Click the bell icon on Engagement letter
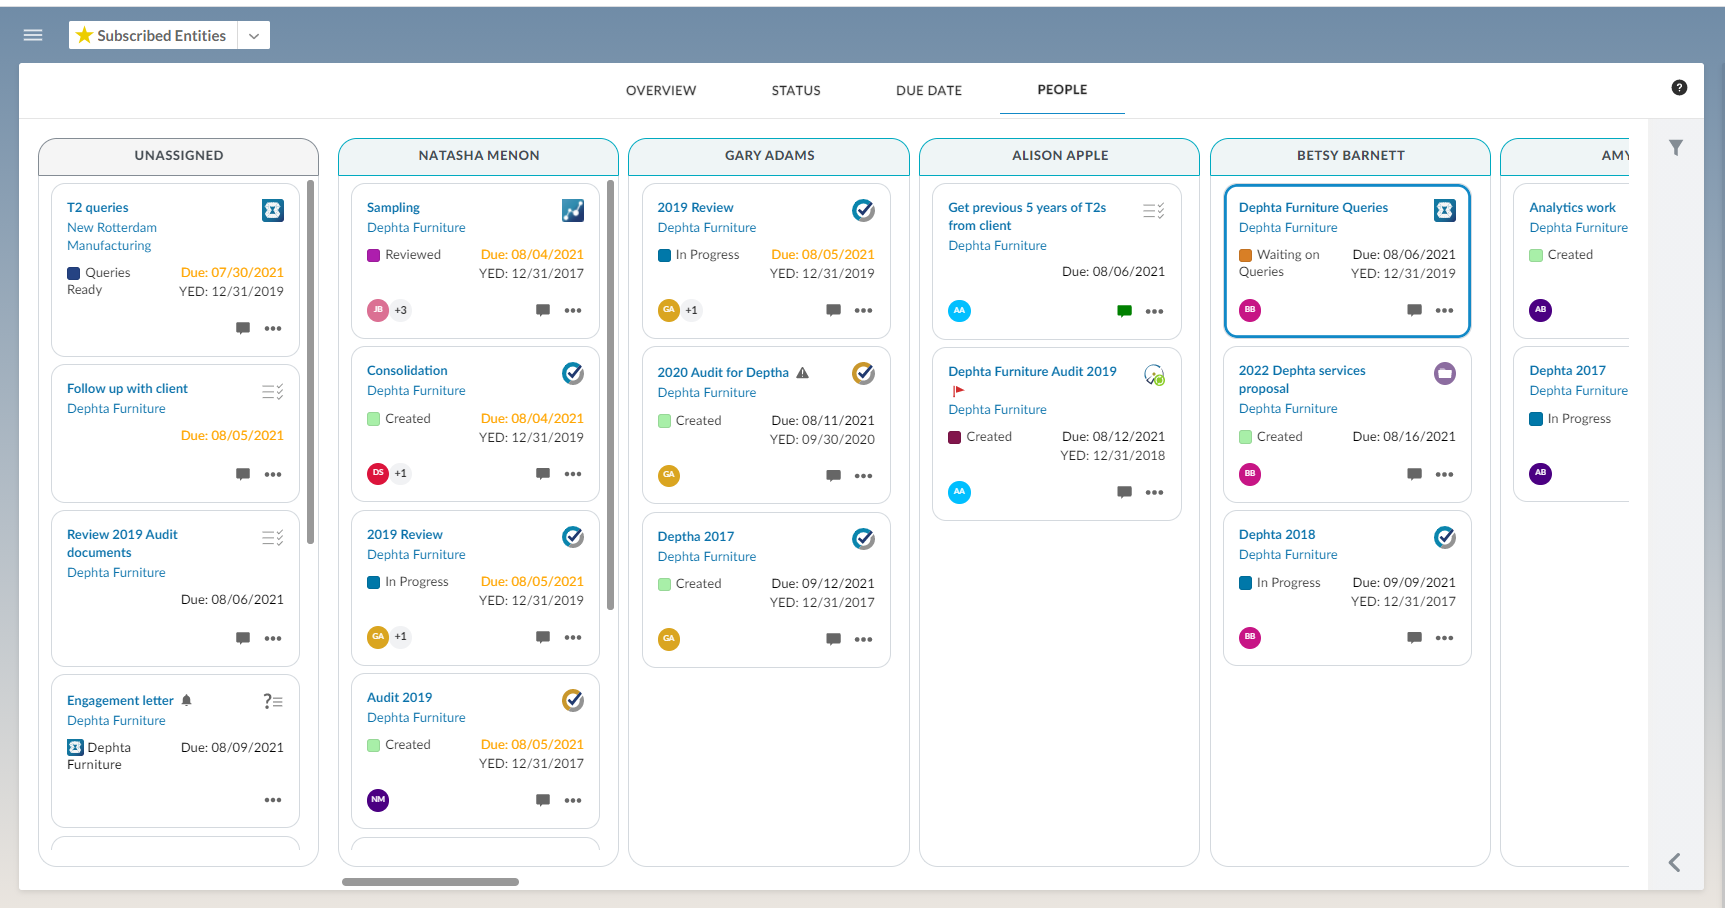The height and width of the screenshot is (908, 1725). [187, 700]
